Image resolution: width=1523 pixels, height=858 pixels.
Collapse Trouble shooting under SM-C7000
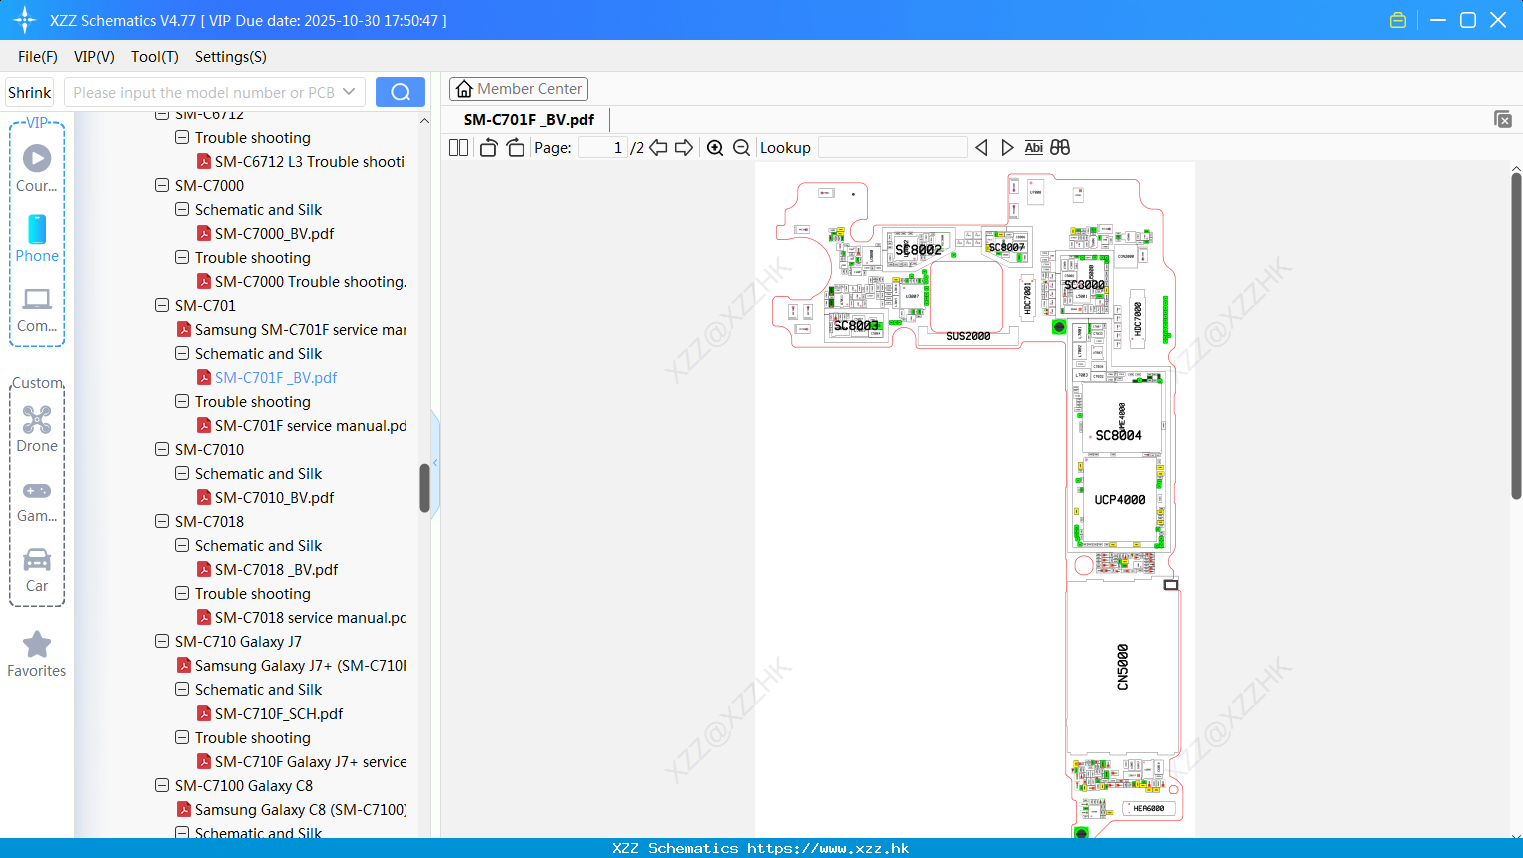(x=182, y=257)
